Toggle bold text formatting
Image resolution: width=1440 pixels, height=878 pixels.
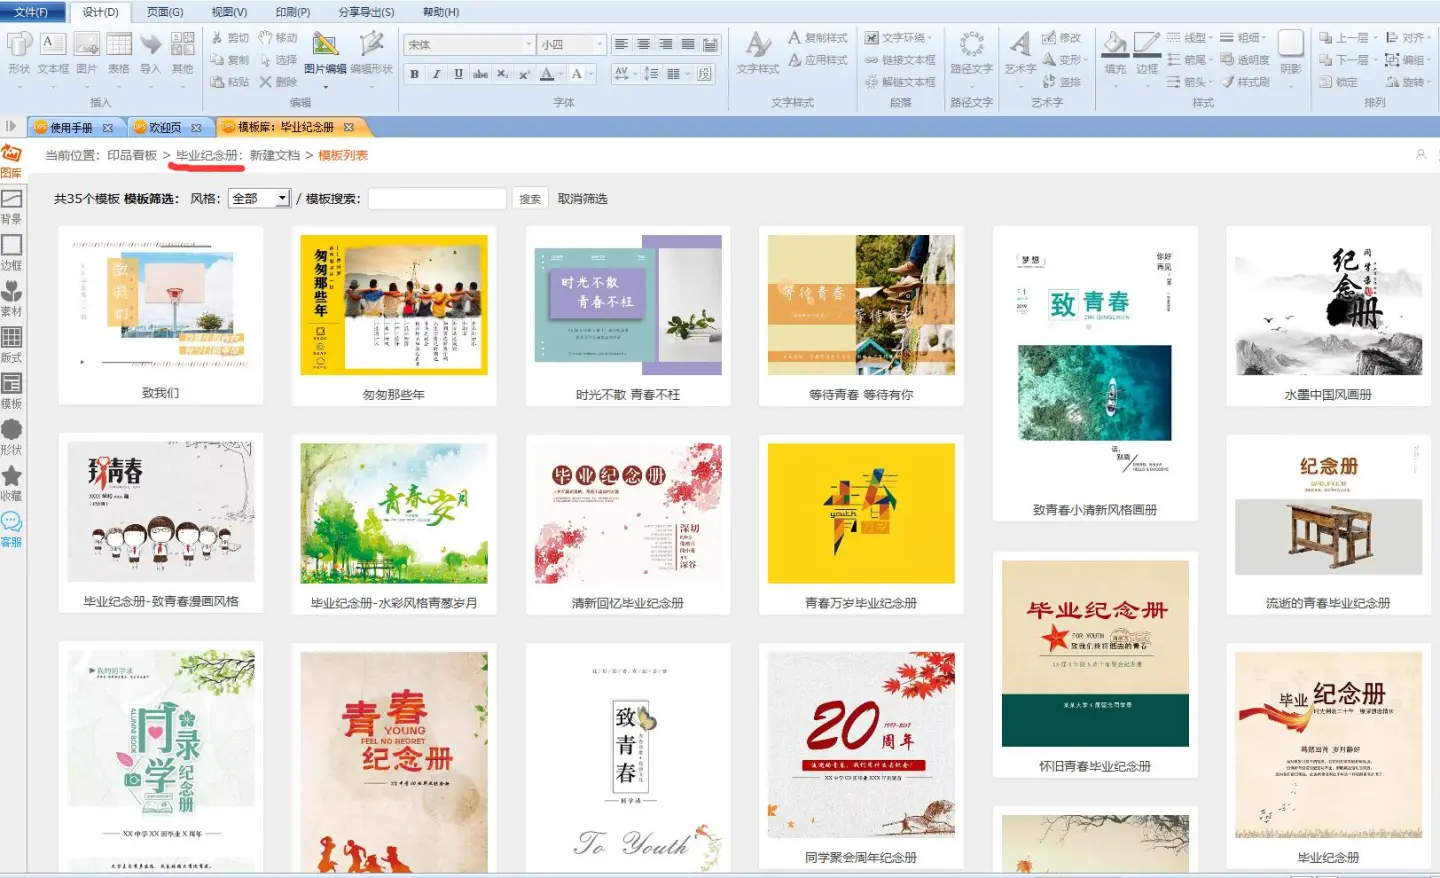coord(414,74)
